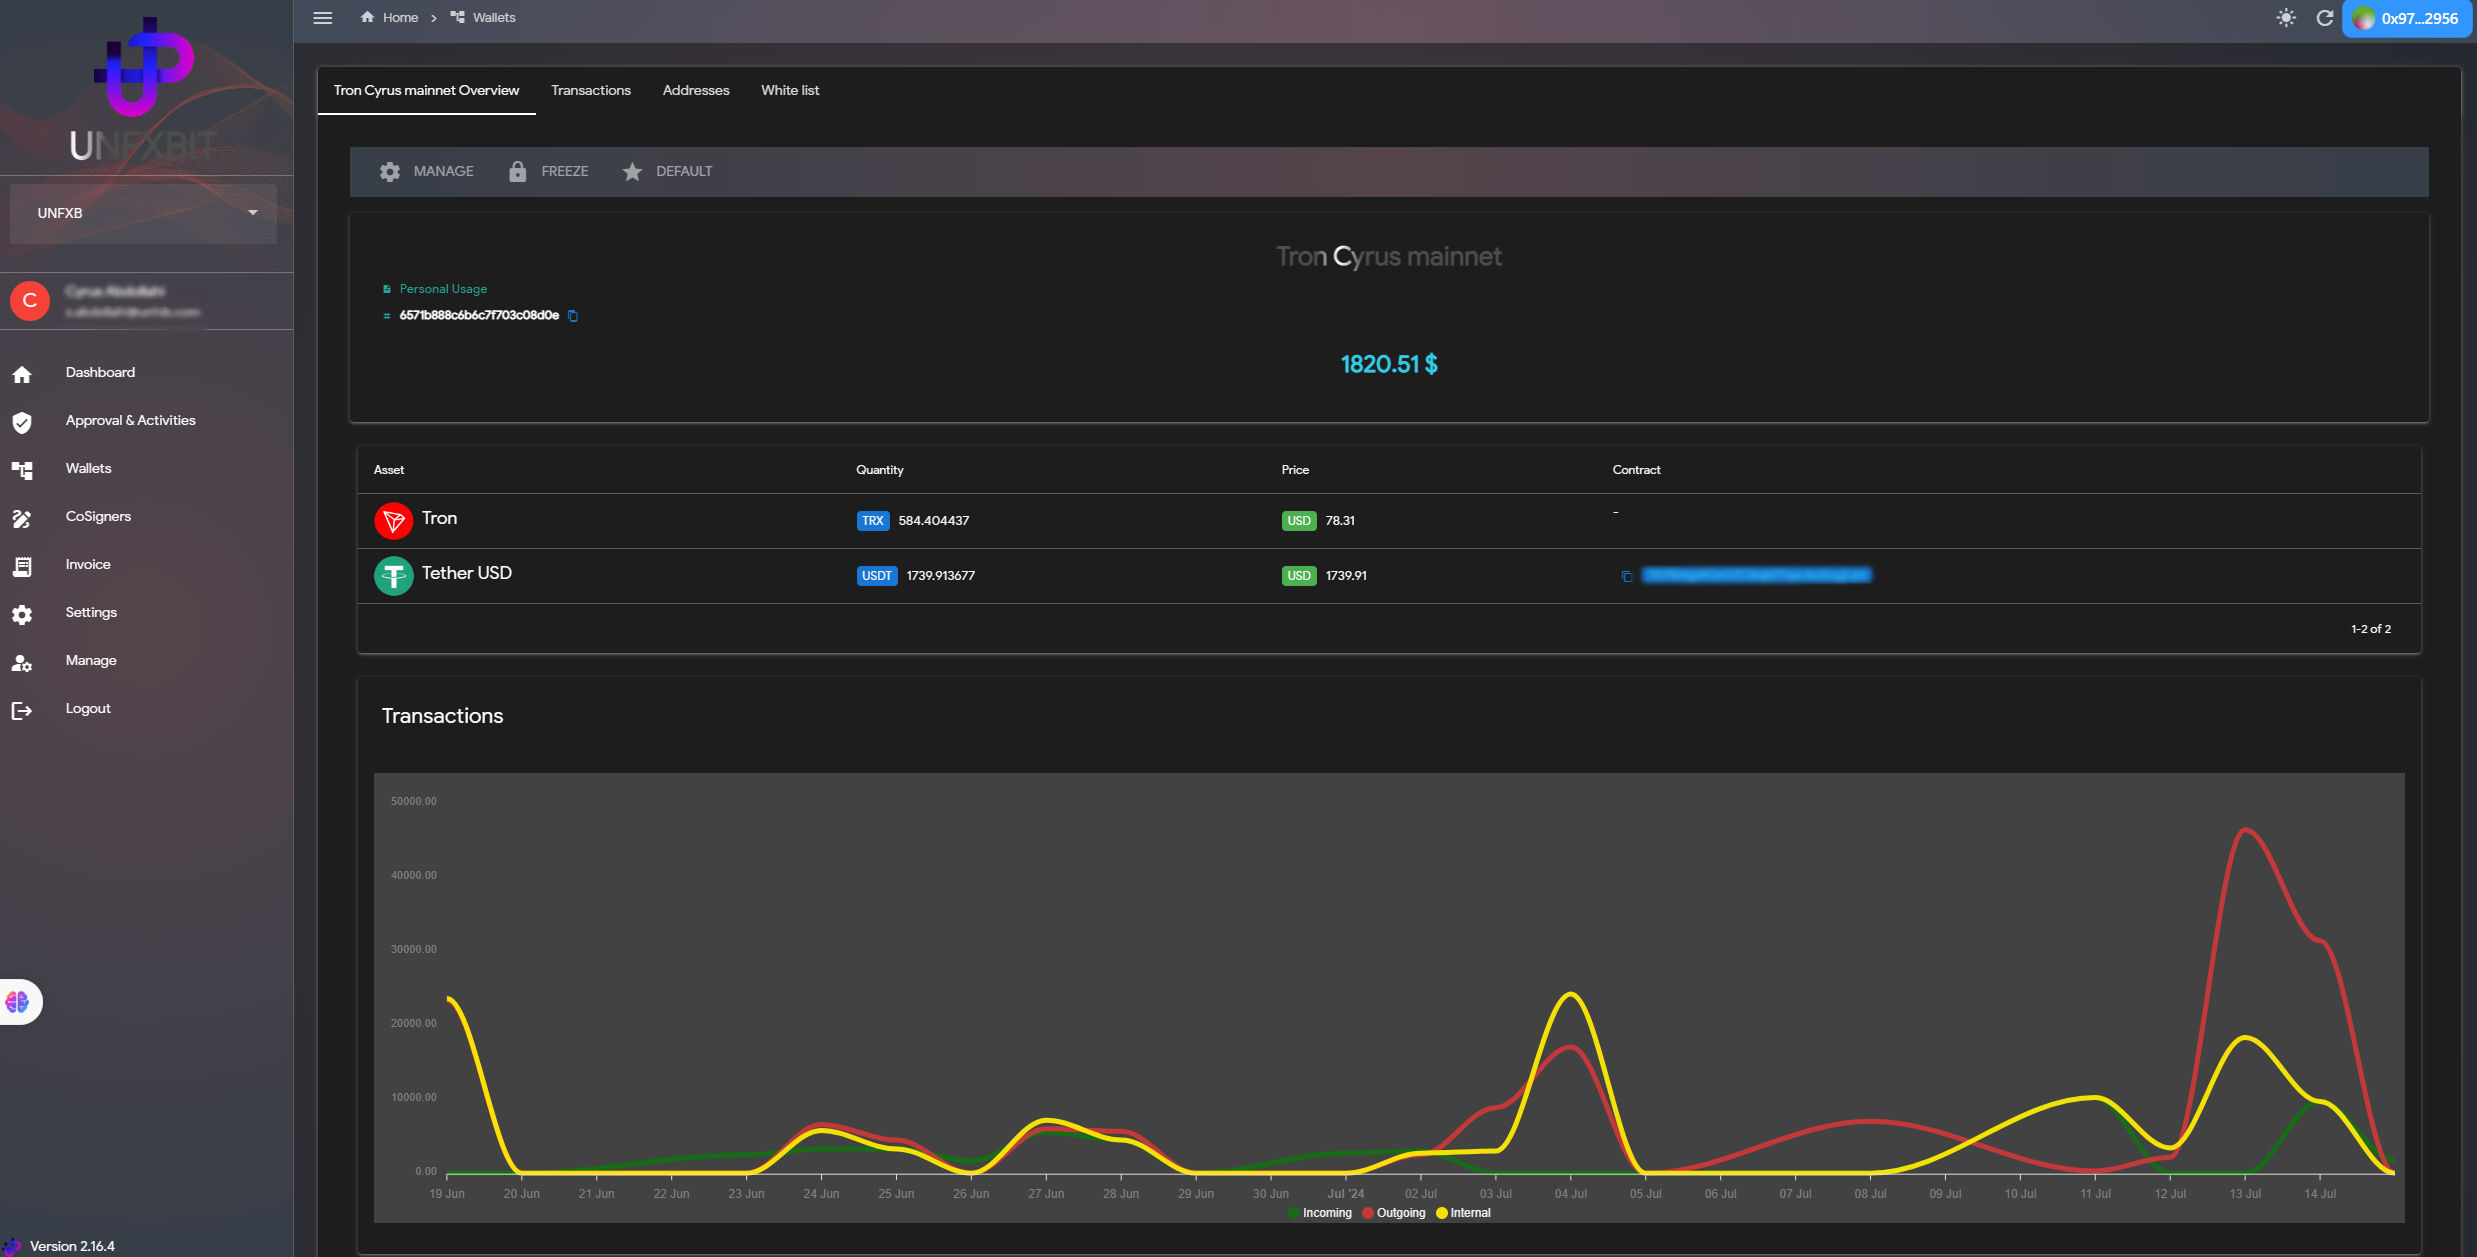2477x1257 pixels.
Task: Switch to the White list tab
Action: (x=789, y=90)
